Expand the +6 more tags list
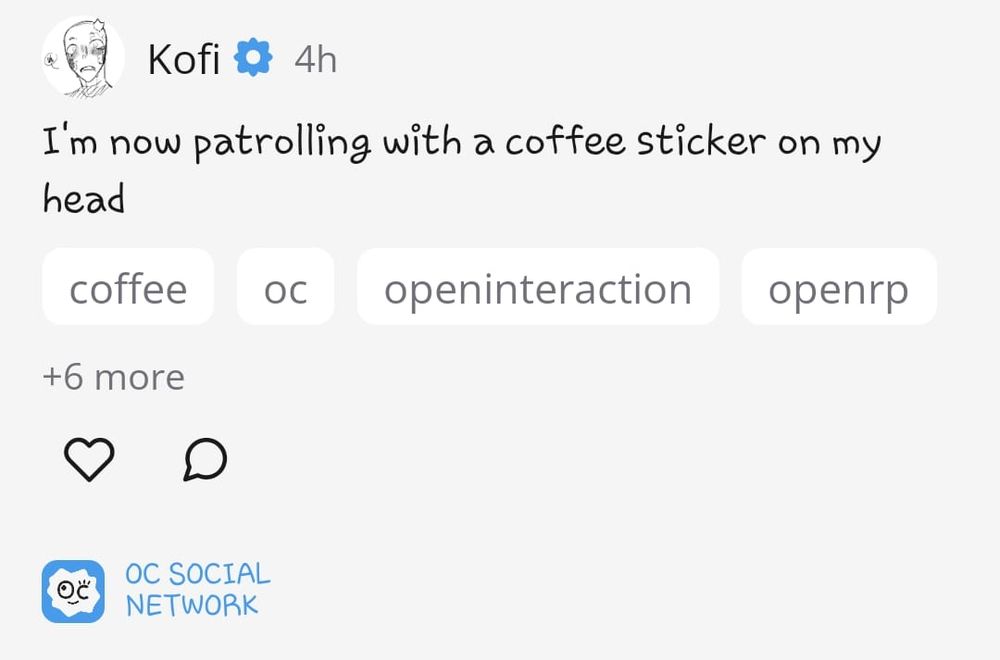This screenshot has height=660, width=1000. tap(114, 377)
